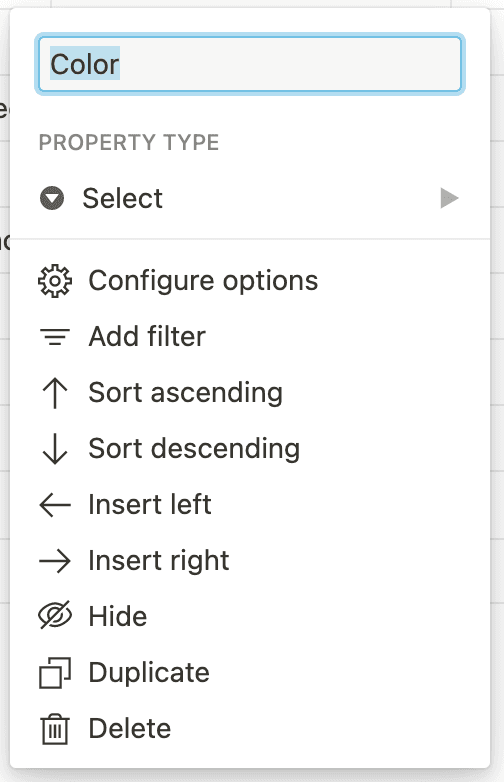Click the gear icon beside Configure options
This screenshot has width=504, height=782.
(55, 281)
